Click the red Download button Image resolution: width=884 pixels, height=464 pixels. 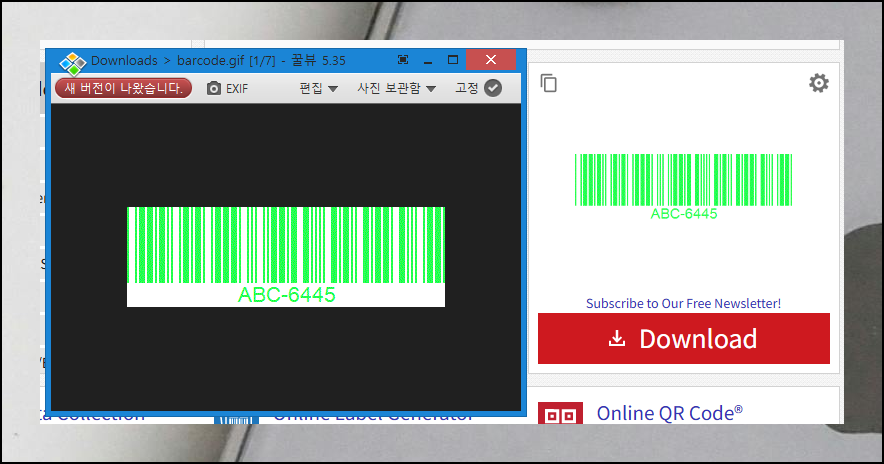tap(684, 339)
